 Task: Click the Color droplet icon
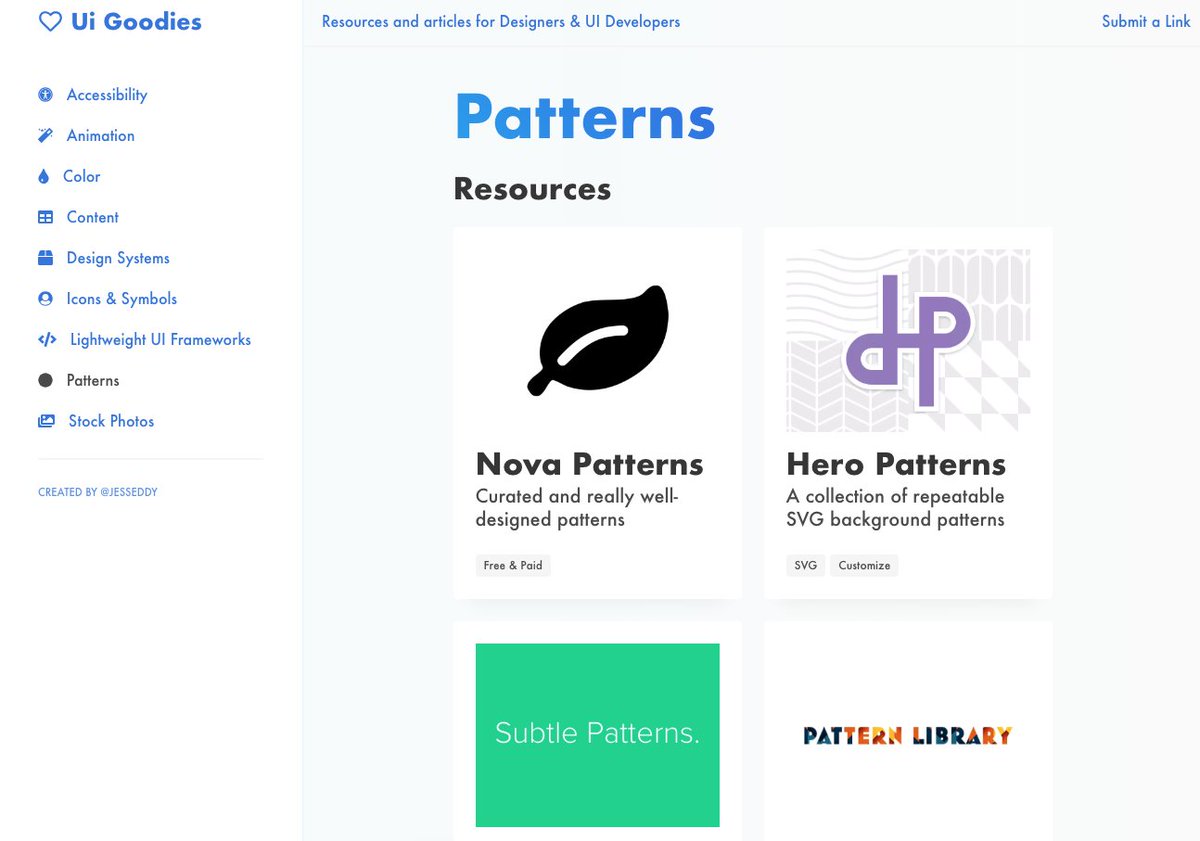point(43,177)
